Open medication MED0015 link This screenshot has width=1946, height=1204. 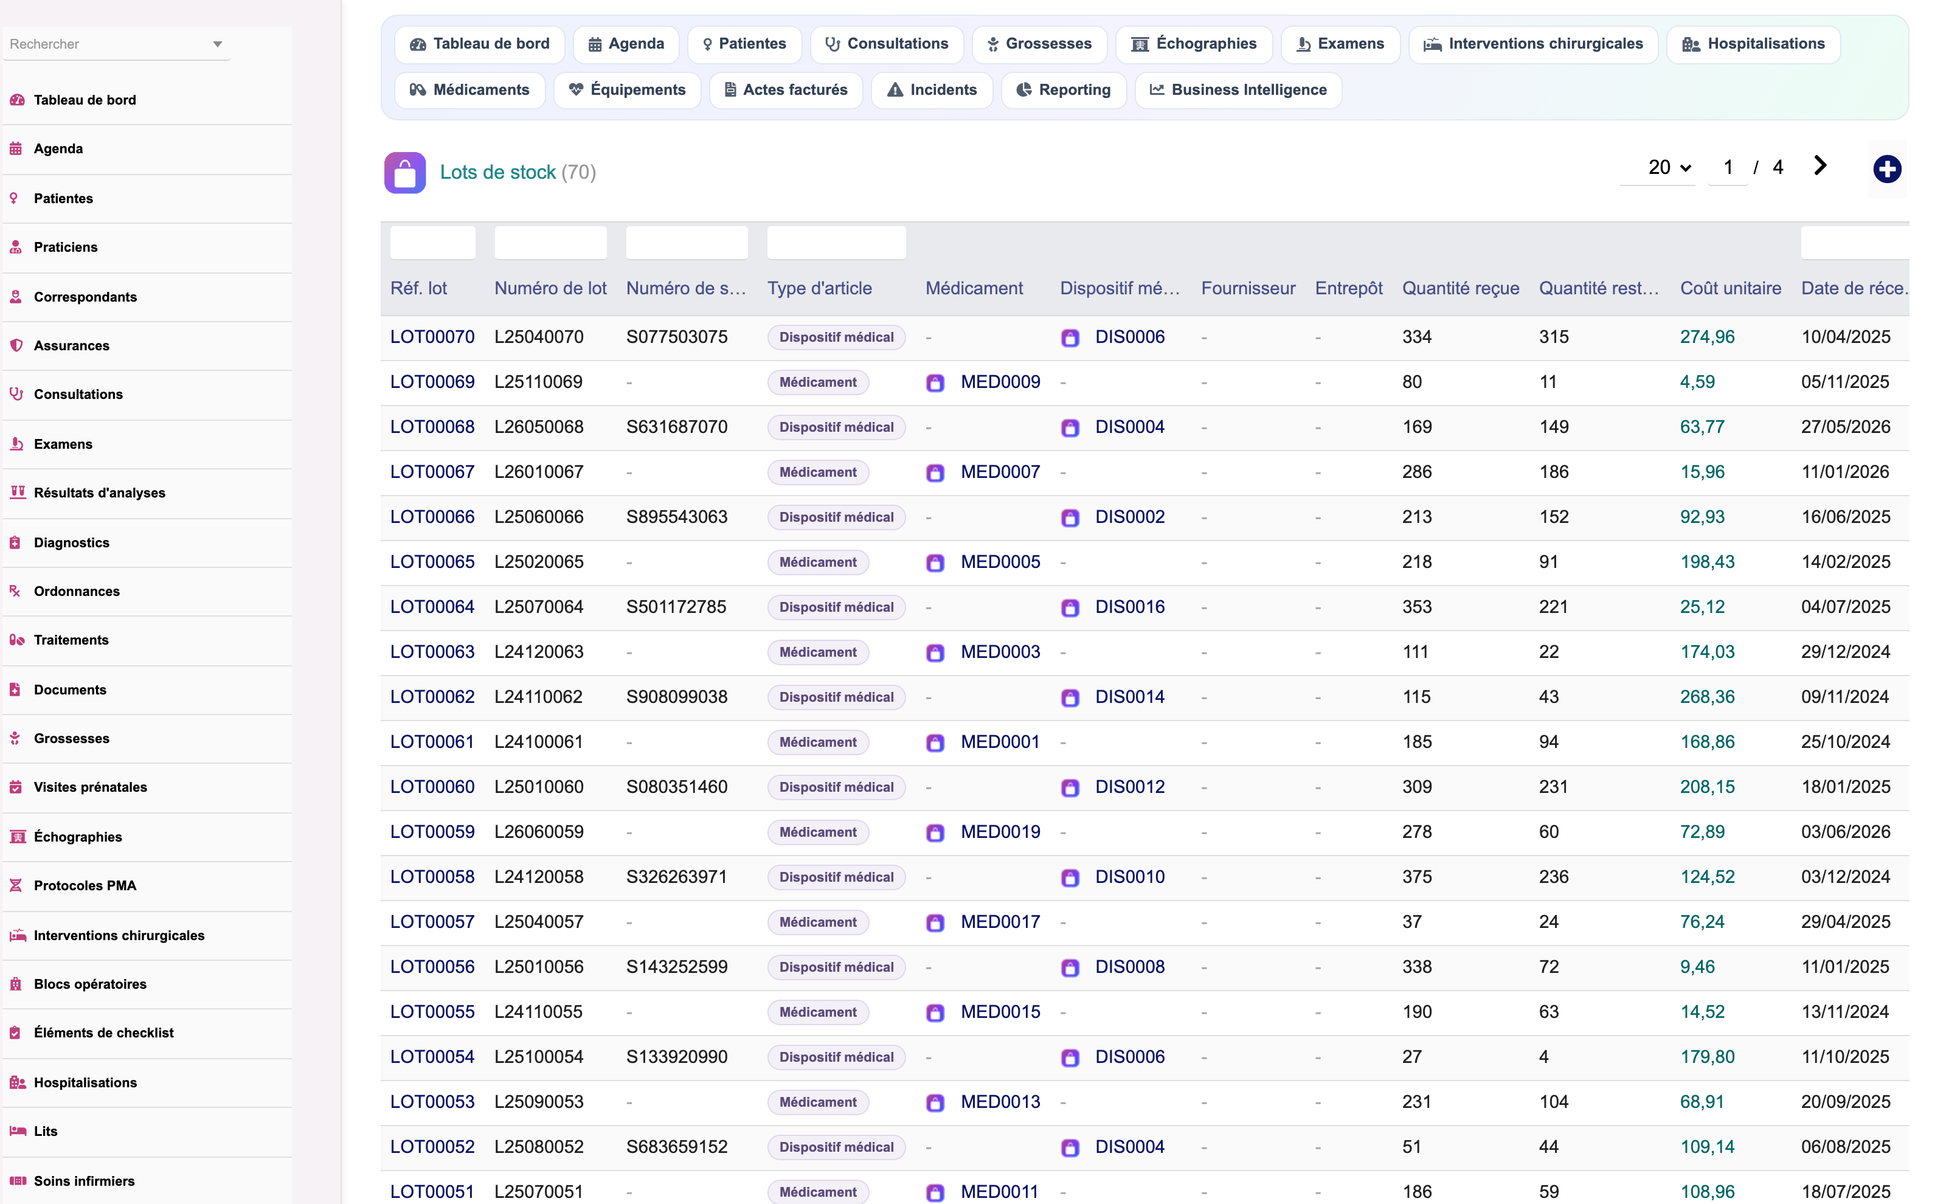pos(1000,1012)
